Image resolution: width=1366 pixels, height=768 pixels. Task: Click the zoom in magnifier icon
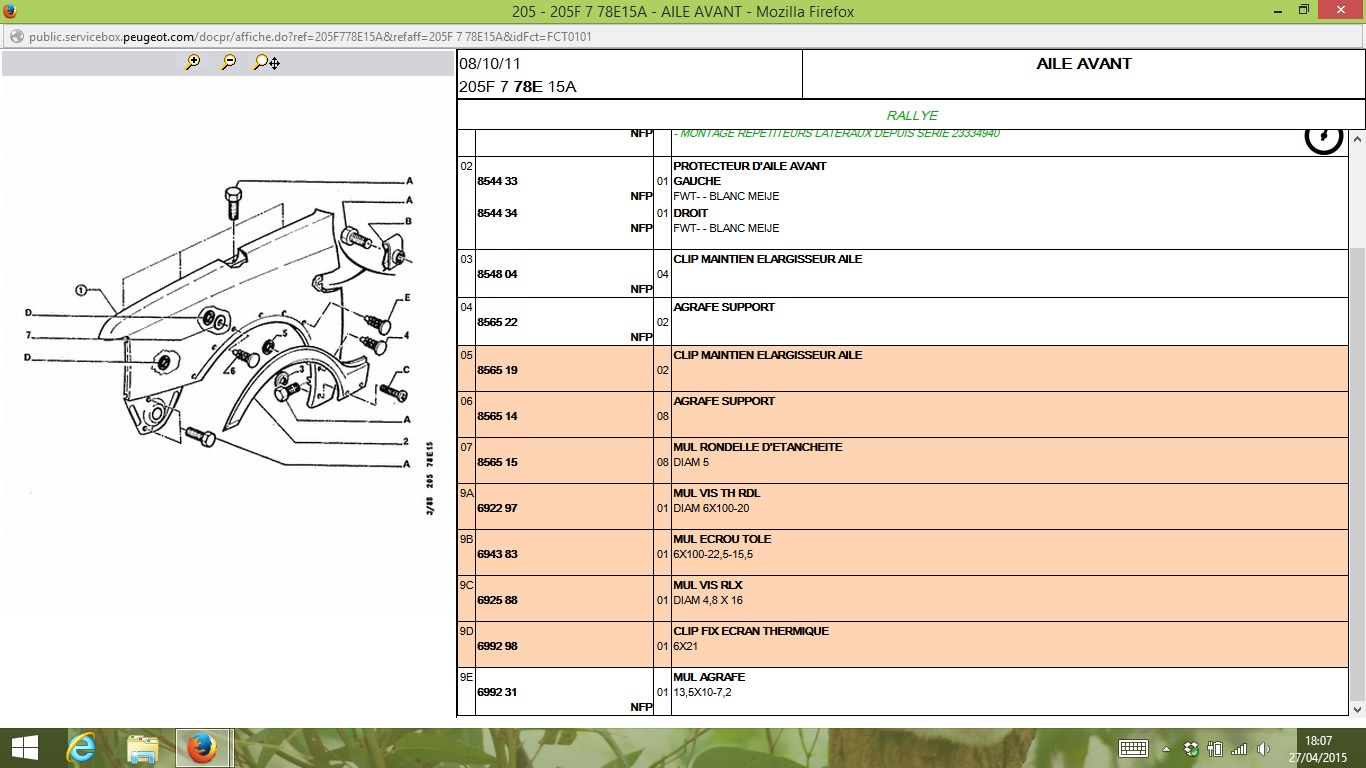tap(193, 63)
